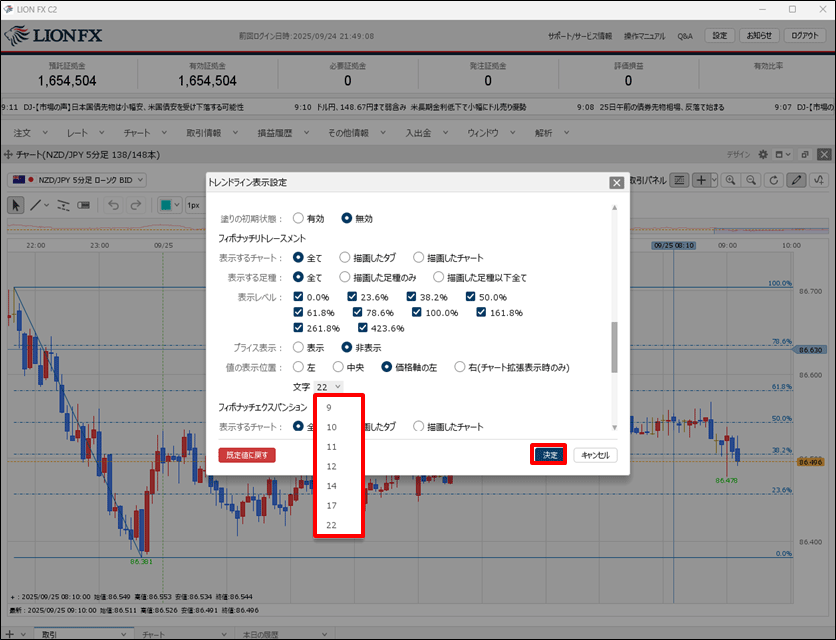Toggle the pencil drawing mode icon
Image resolution: width=836 pixels, height=640 pixels.
pos(797,180)
